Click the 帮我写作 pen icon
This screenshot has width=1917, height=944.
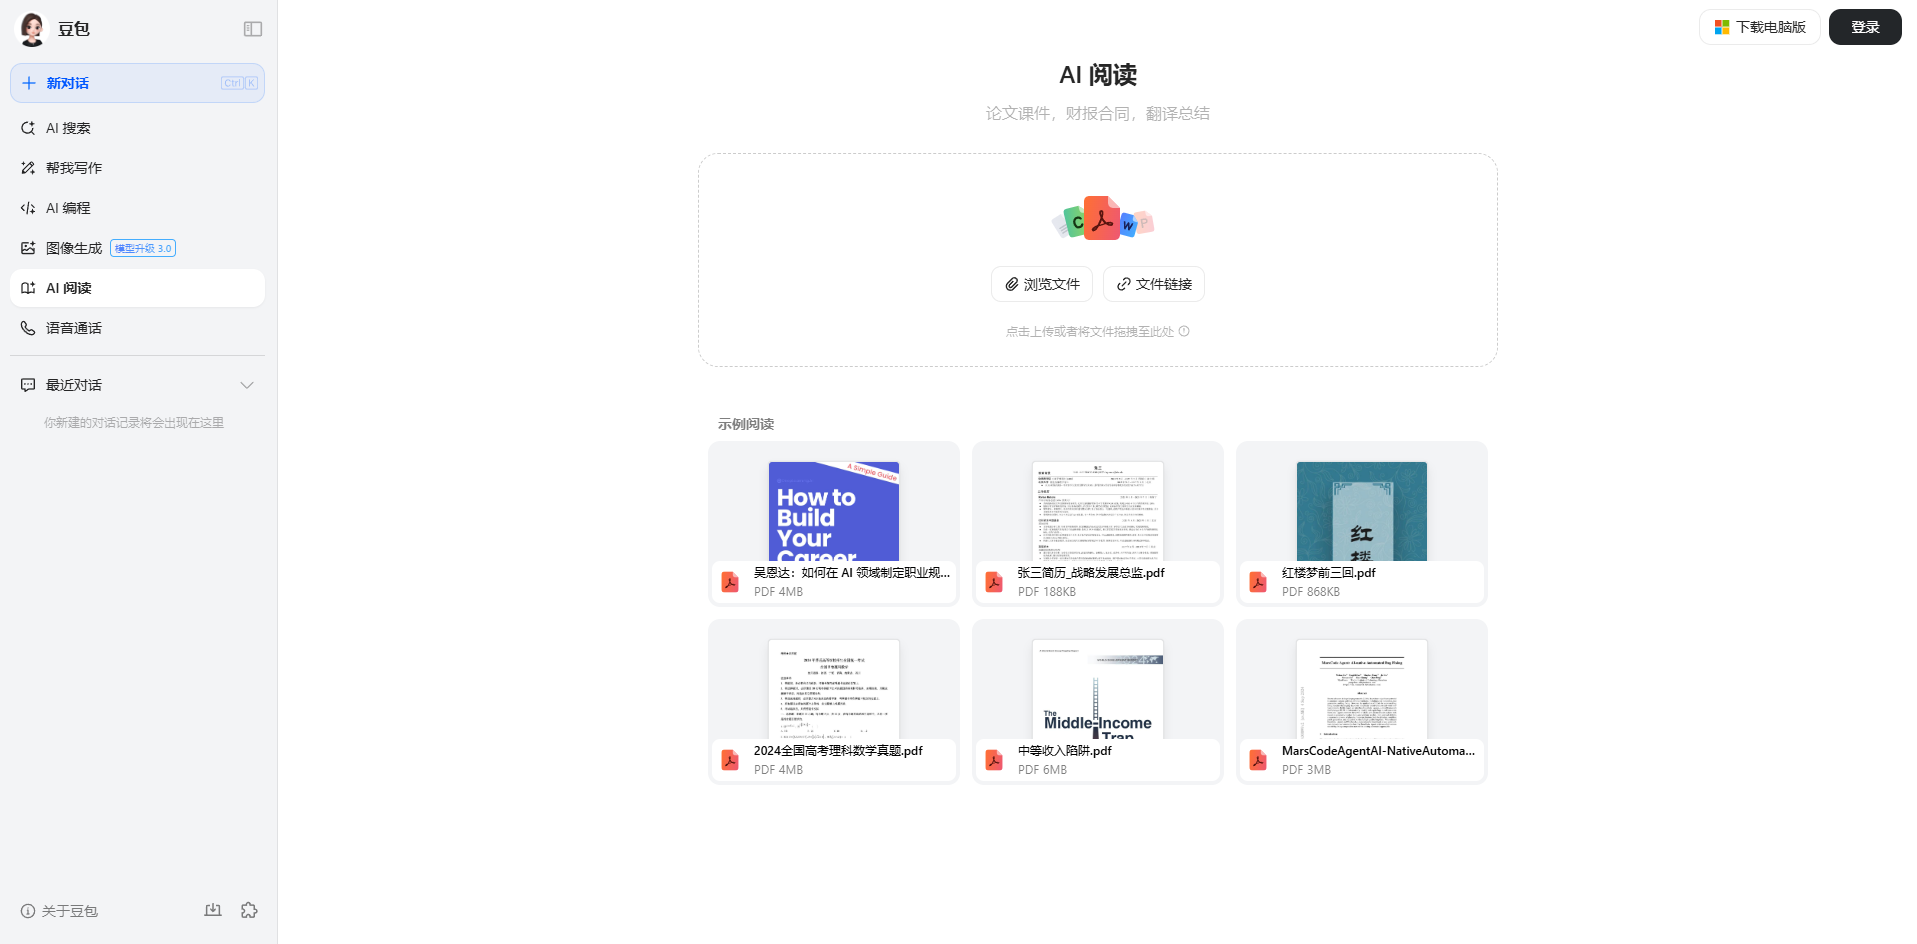[28, 168]
